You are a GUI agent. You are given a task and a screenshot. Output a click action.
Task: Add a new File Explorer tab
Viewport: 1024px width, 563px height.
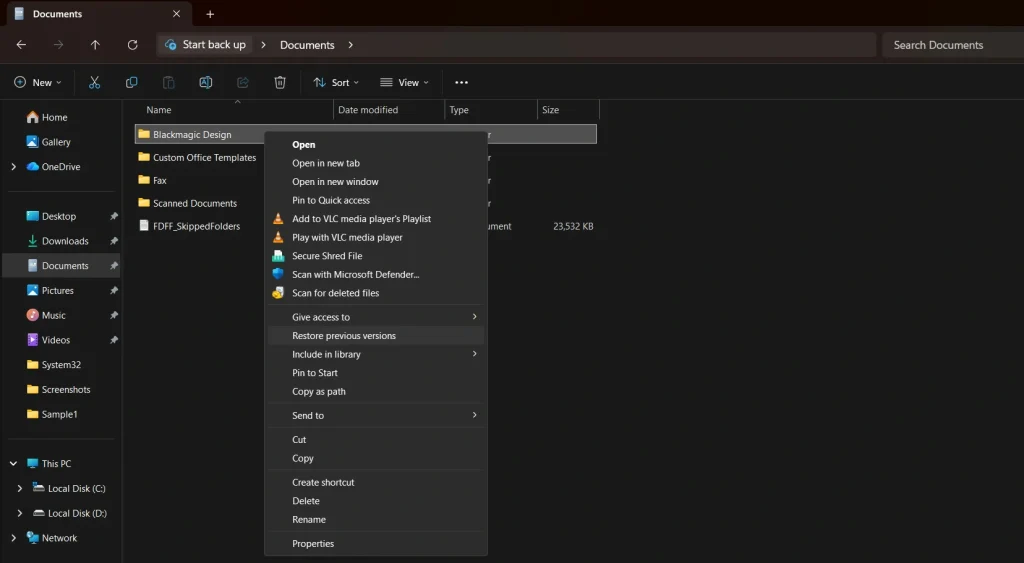pos(210,14)
